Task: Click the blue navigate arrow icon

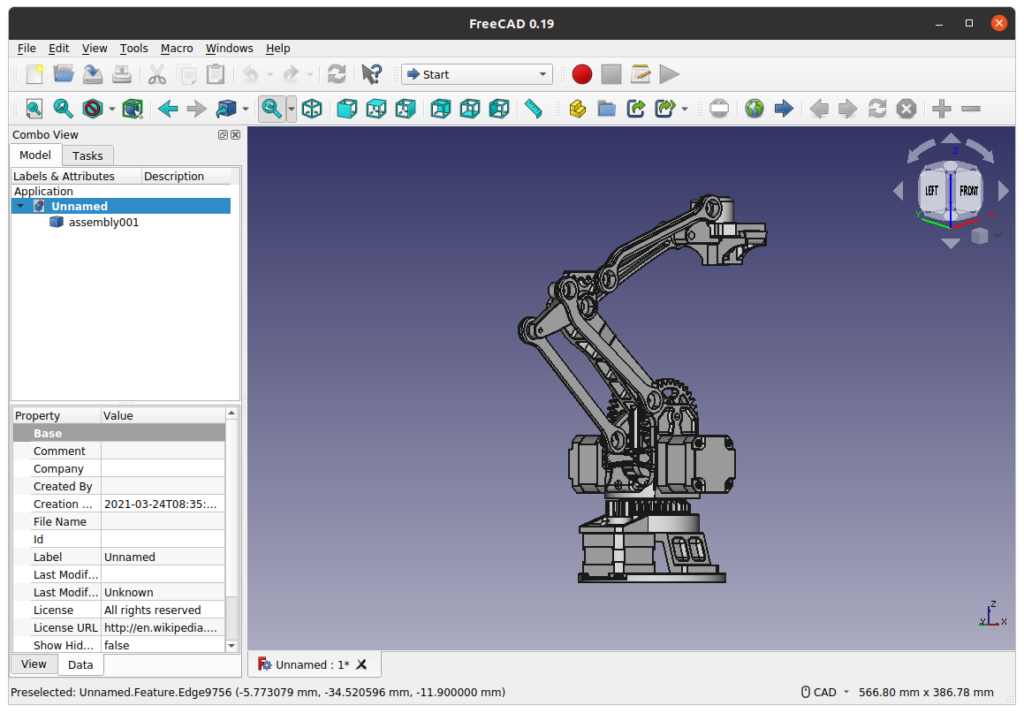Action: click(x=784, y=108)
